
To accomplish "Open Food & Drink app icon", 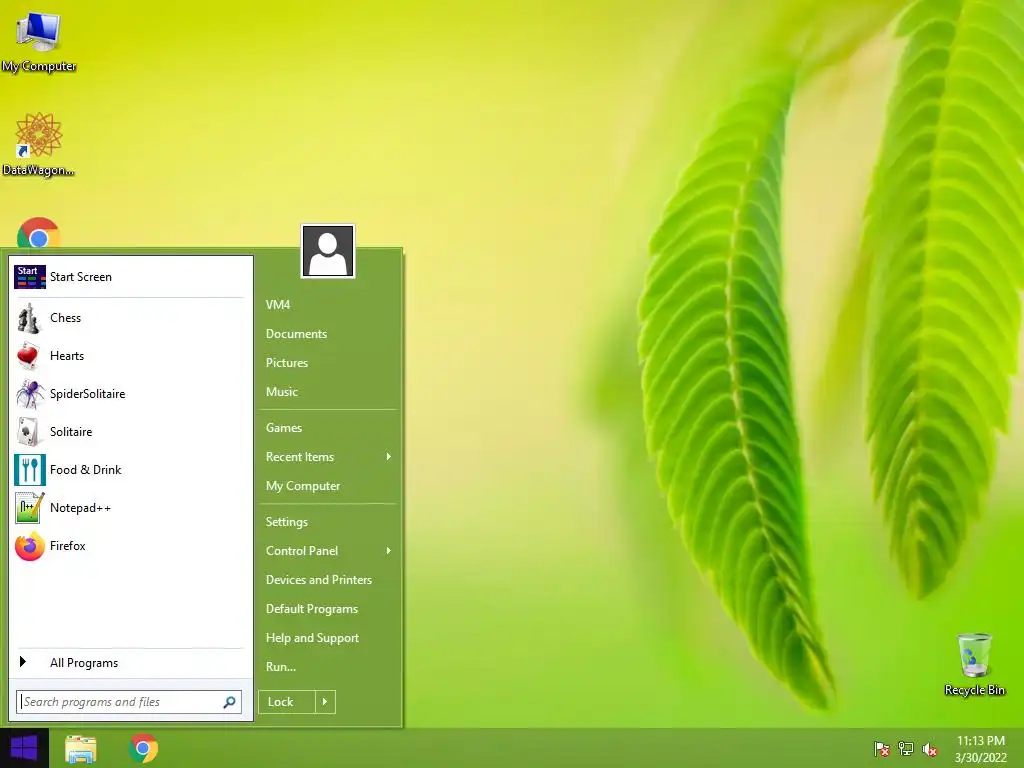I will click(x=29, y=470).
